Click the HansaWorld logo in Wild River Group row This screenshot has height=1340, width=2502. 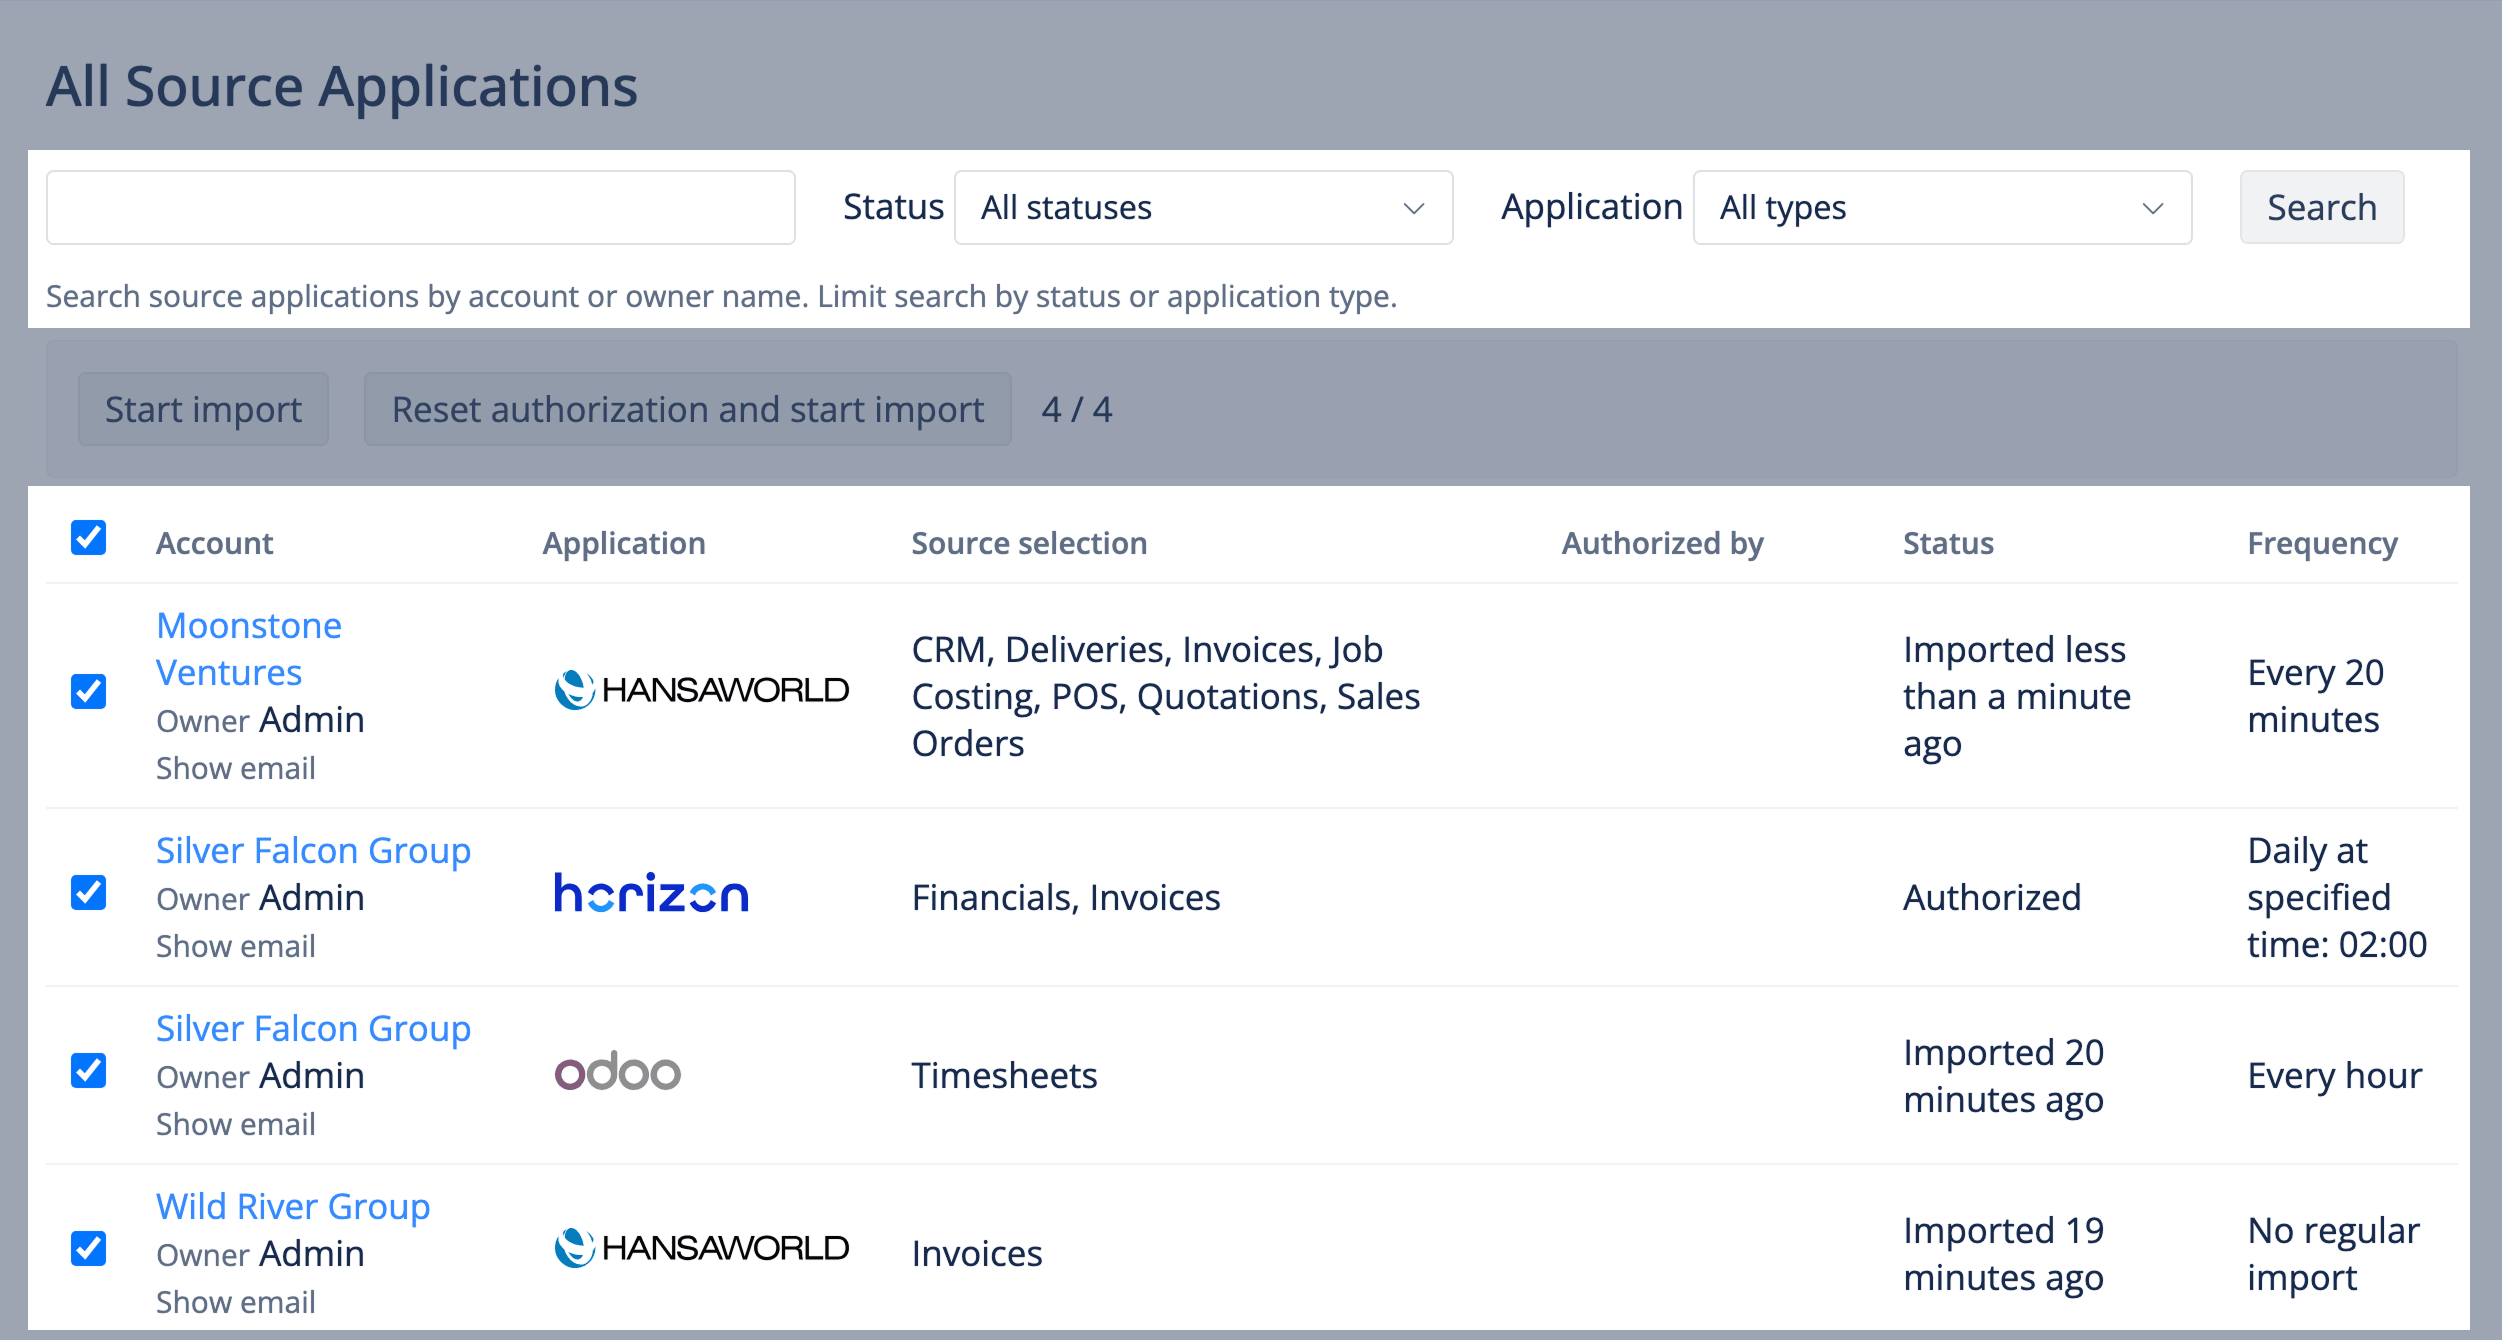pyautogui.click(x=701, y=1248)
